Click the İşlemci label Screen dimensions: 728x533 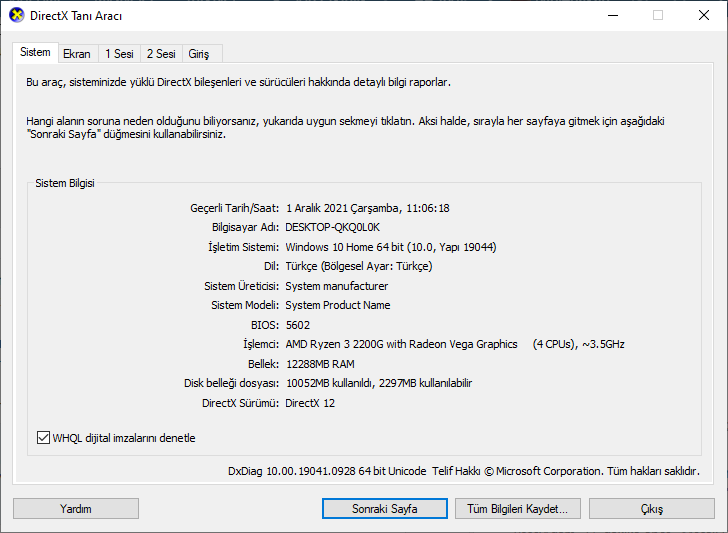[x=261, y=344]
